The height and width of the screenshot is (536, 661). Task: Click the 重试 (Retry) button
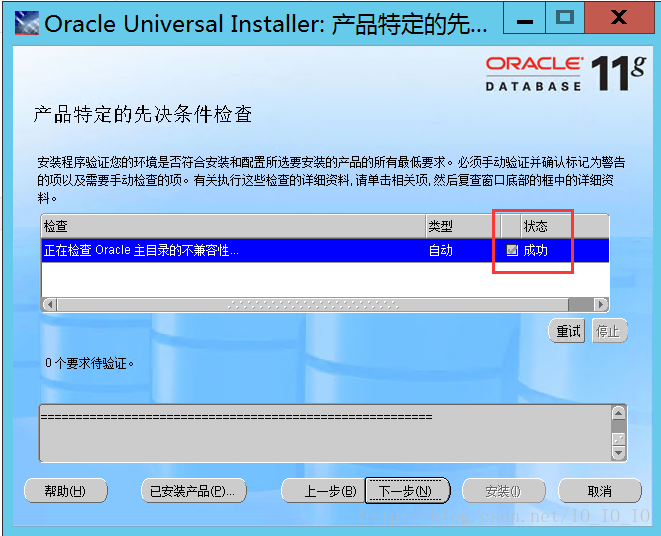567,331
